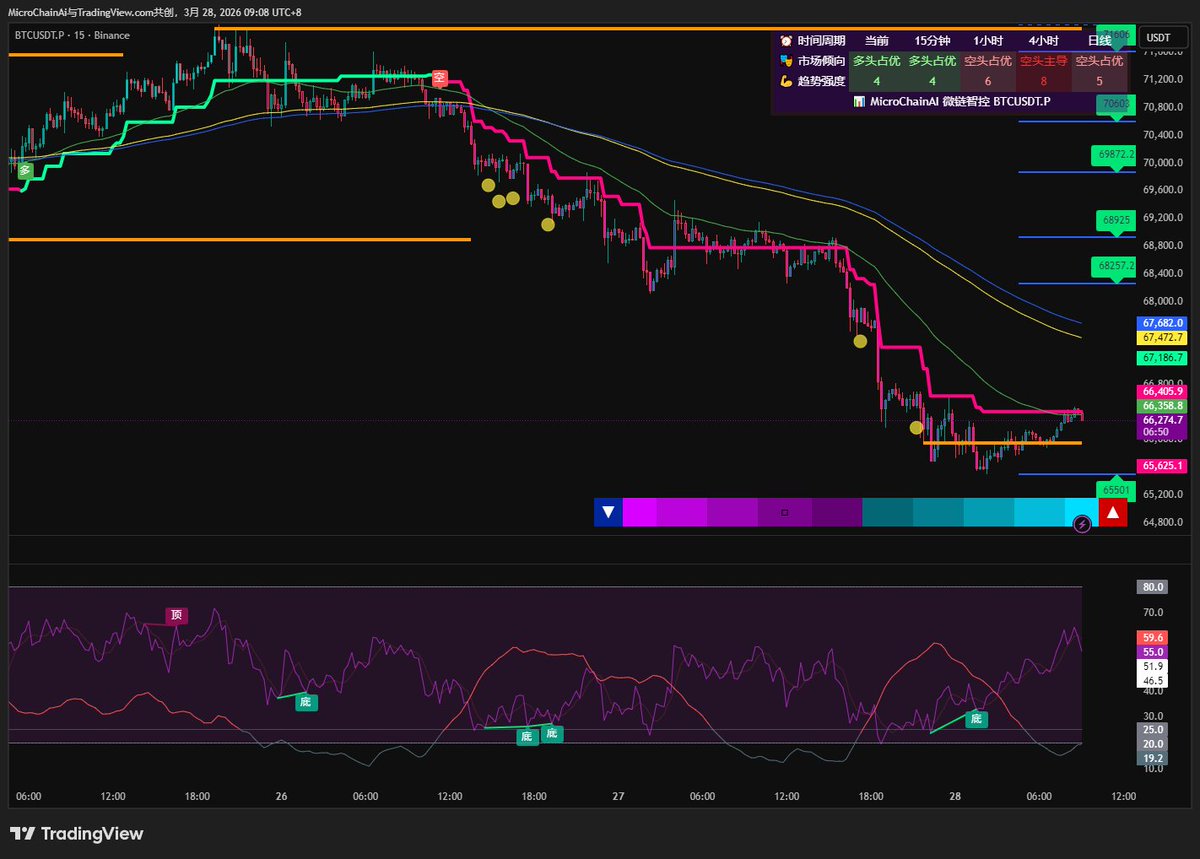Screen dimensions: 1200x859
Task: Click the purple 55.0 oscillator value label
Action: 1153,651
